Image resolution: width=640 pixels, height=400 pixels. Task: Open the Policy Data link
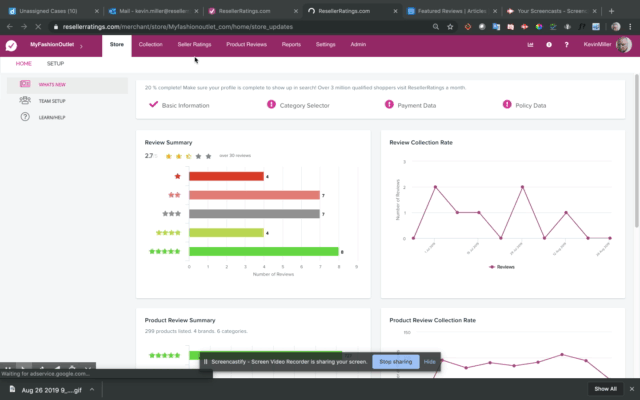[531, 105]
